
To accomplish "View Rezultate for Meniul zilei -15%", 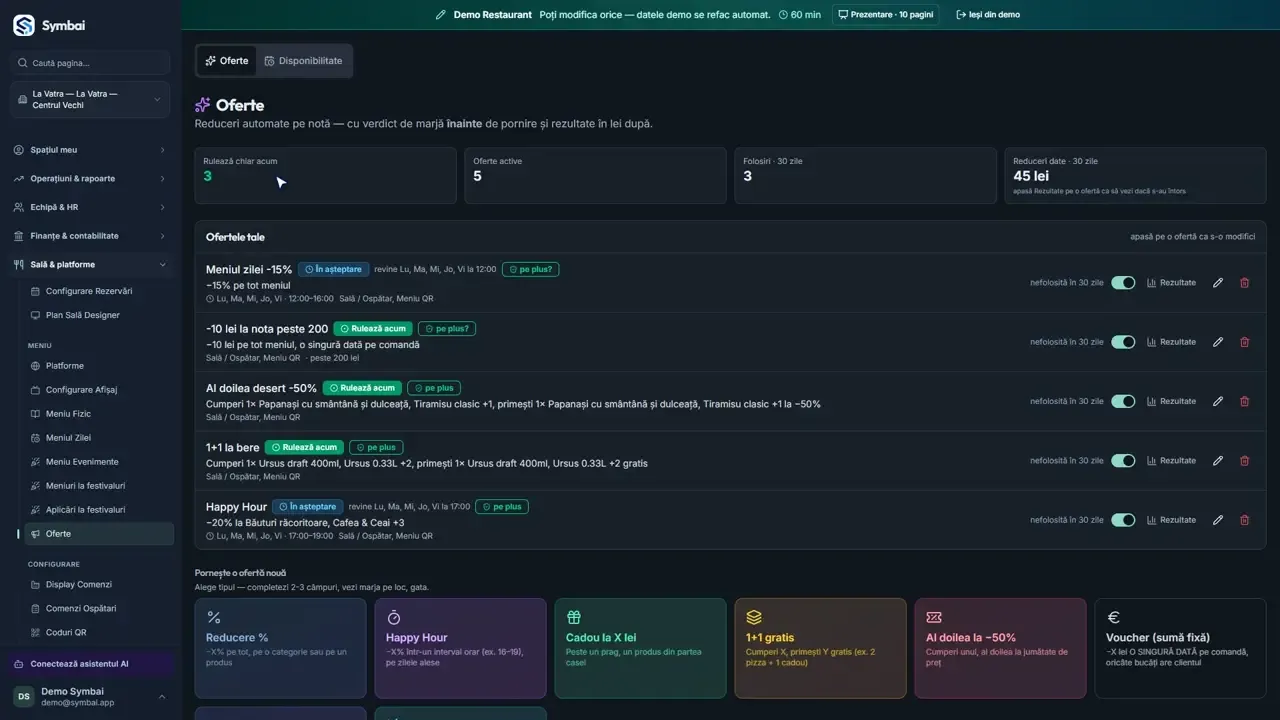I will point(1171,283).
